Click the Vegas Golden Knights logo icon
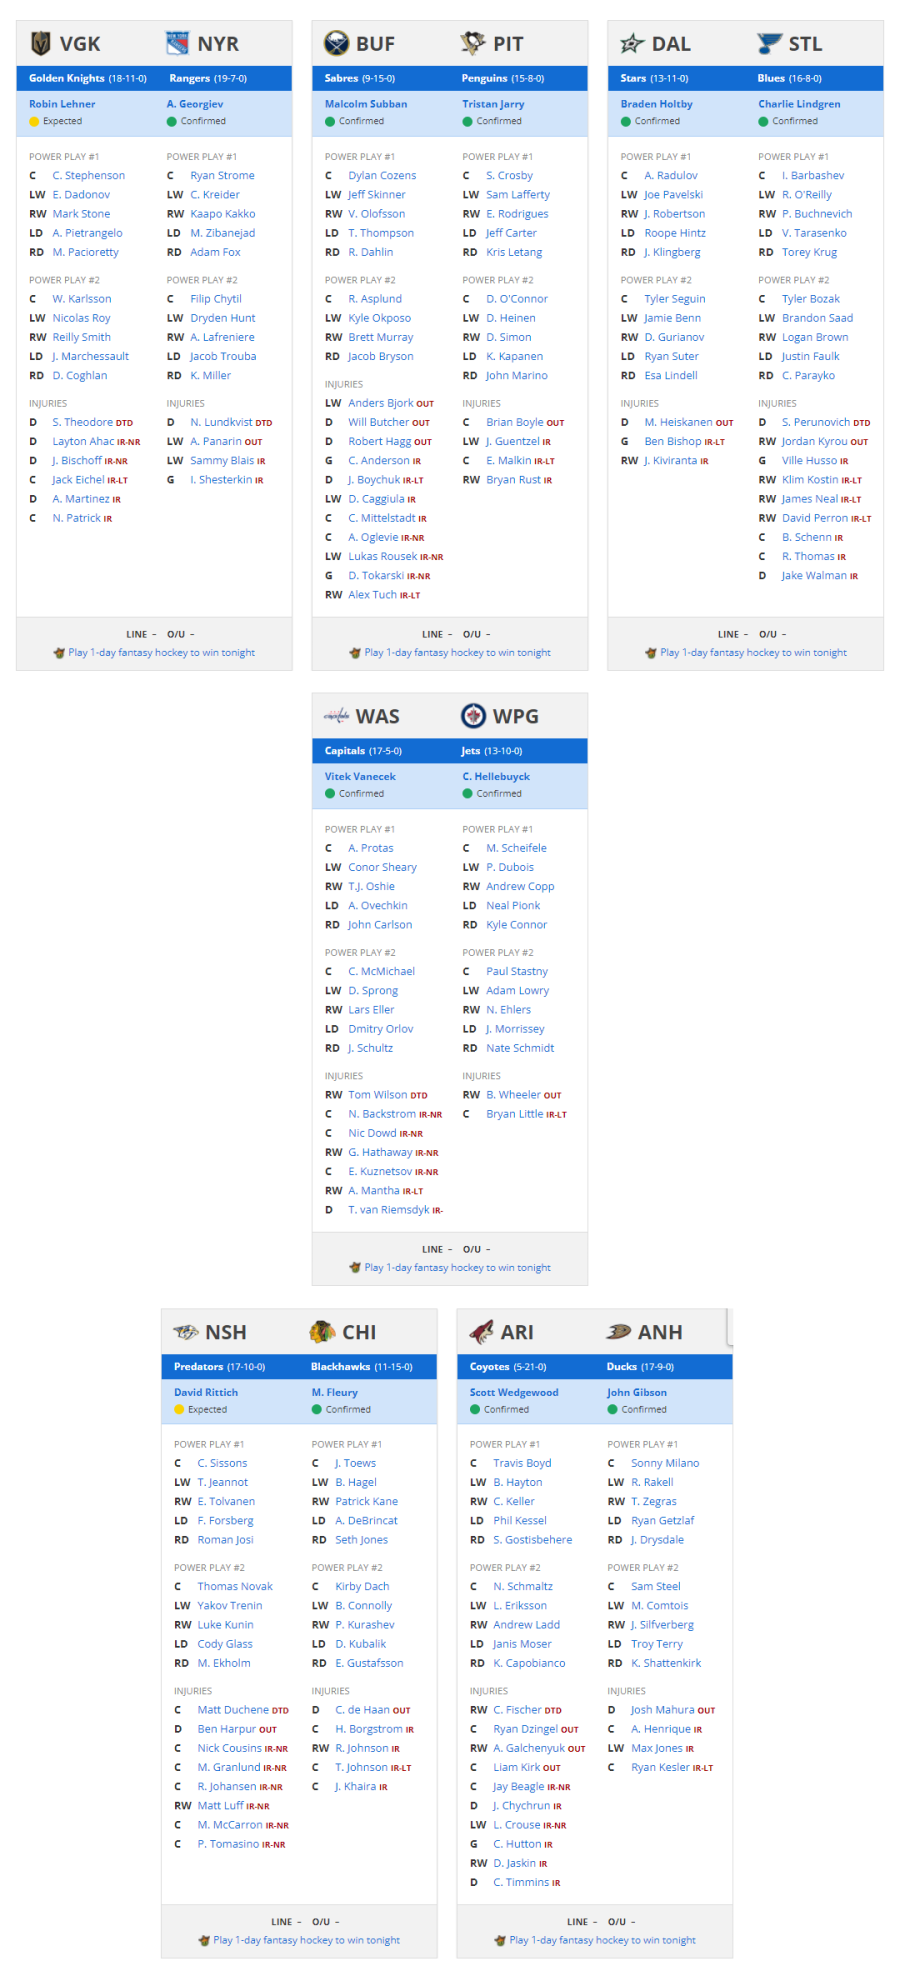 (x=41, y=44)
